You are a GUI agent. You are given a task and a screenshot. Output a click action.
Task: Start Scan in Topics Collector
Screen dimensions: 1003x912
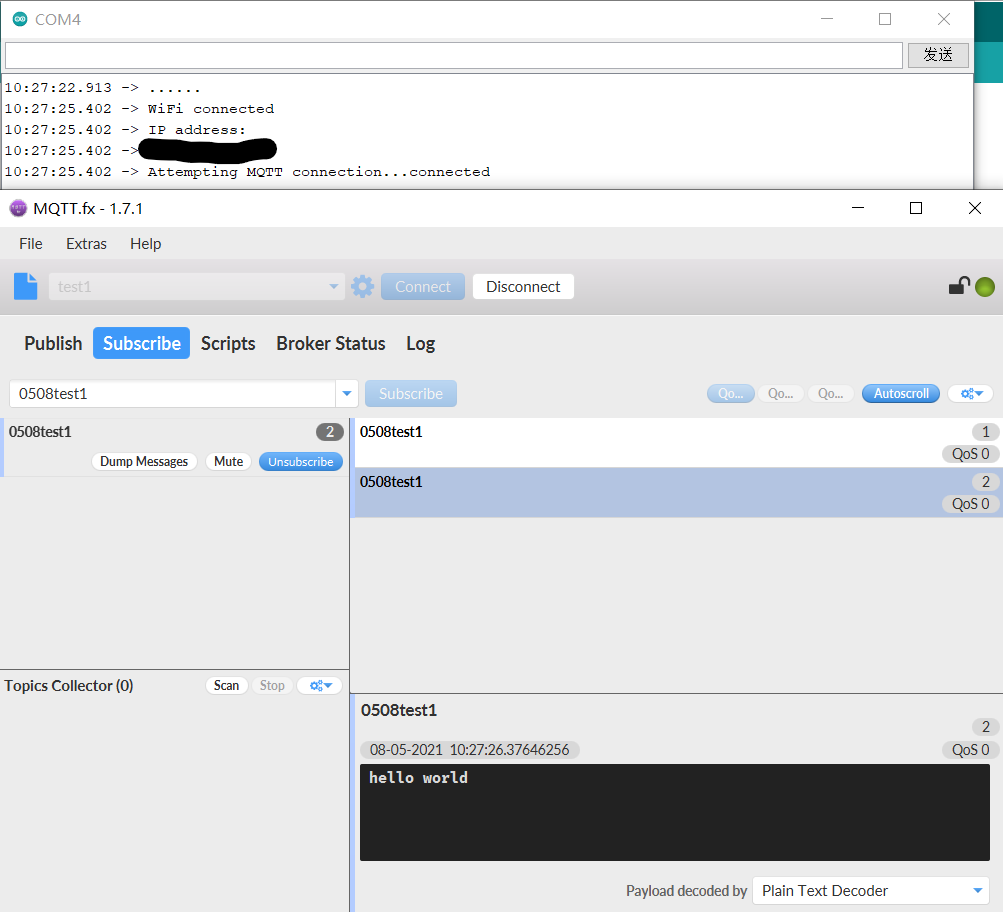tap(226, 686)
